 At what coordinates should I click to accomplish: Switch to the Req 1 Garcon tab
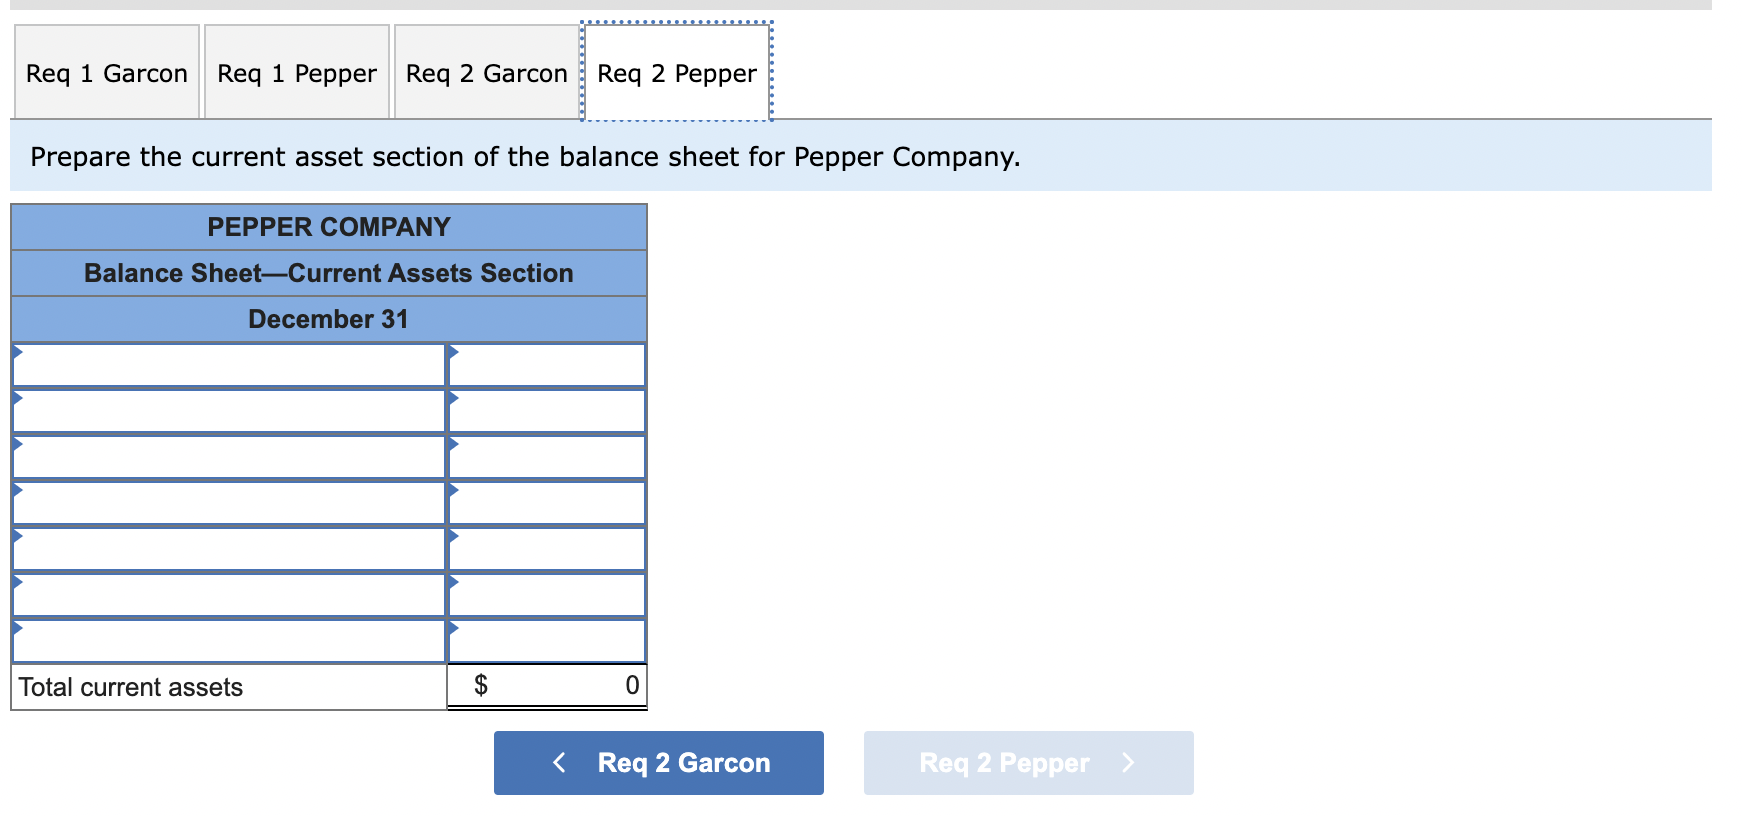point(106,73)
